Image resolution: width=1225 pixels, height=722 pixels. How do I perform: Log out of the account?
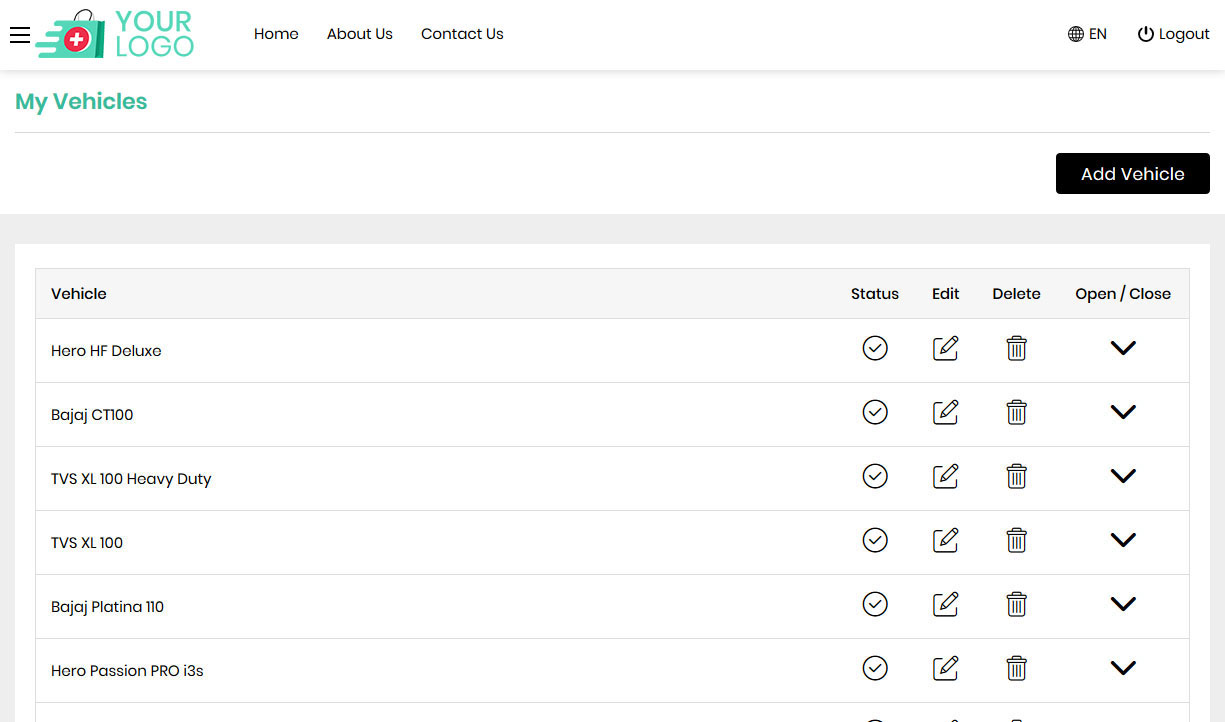pos(1174,34)
